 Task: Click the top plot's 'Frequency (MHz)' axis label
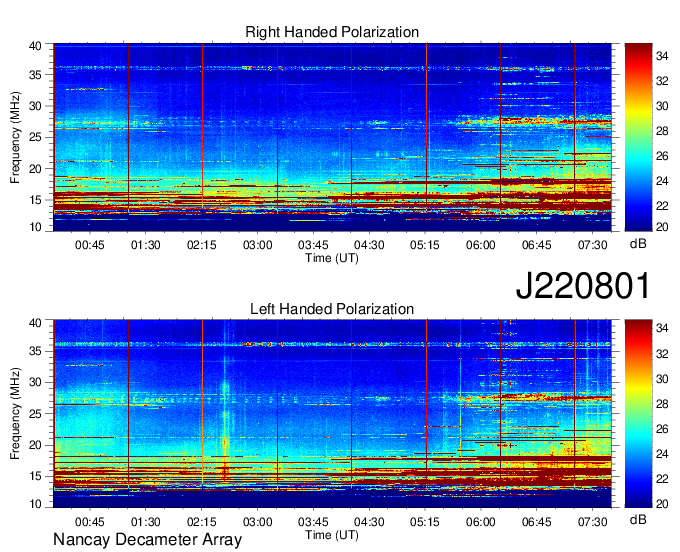(15, 137)
